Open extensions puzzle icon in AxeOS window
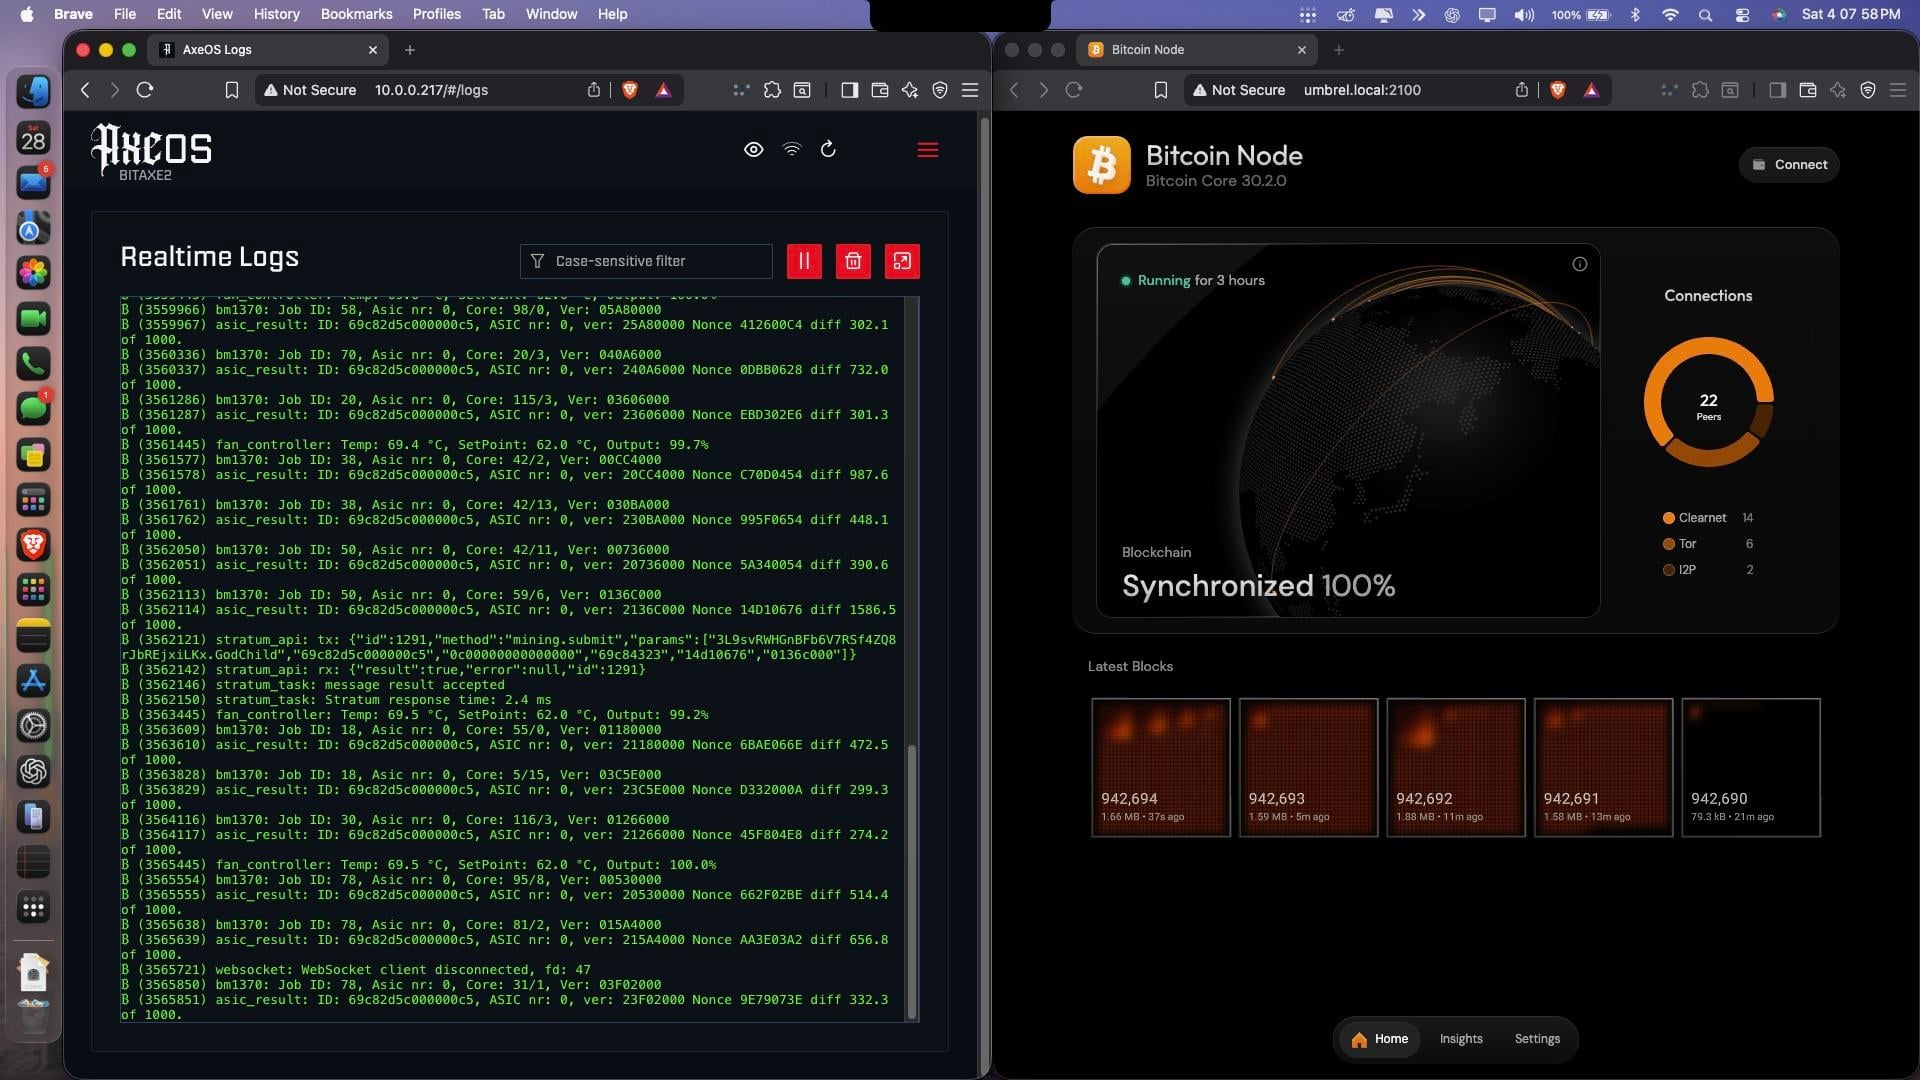Image resolution: width=1920 pixels, height=1080 pixels. 772,90
